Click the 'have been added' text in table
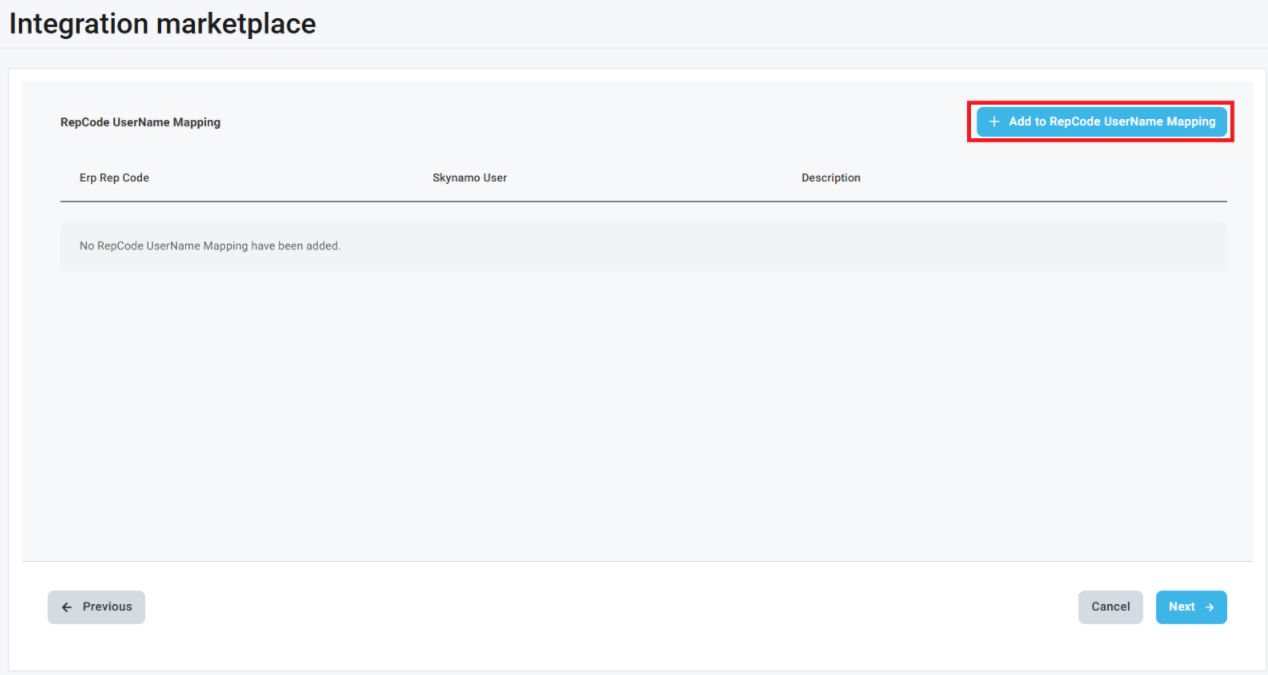This screenshot has width=1268, height=675. pyautogui.click(x=296, y=246)
